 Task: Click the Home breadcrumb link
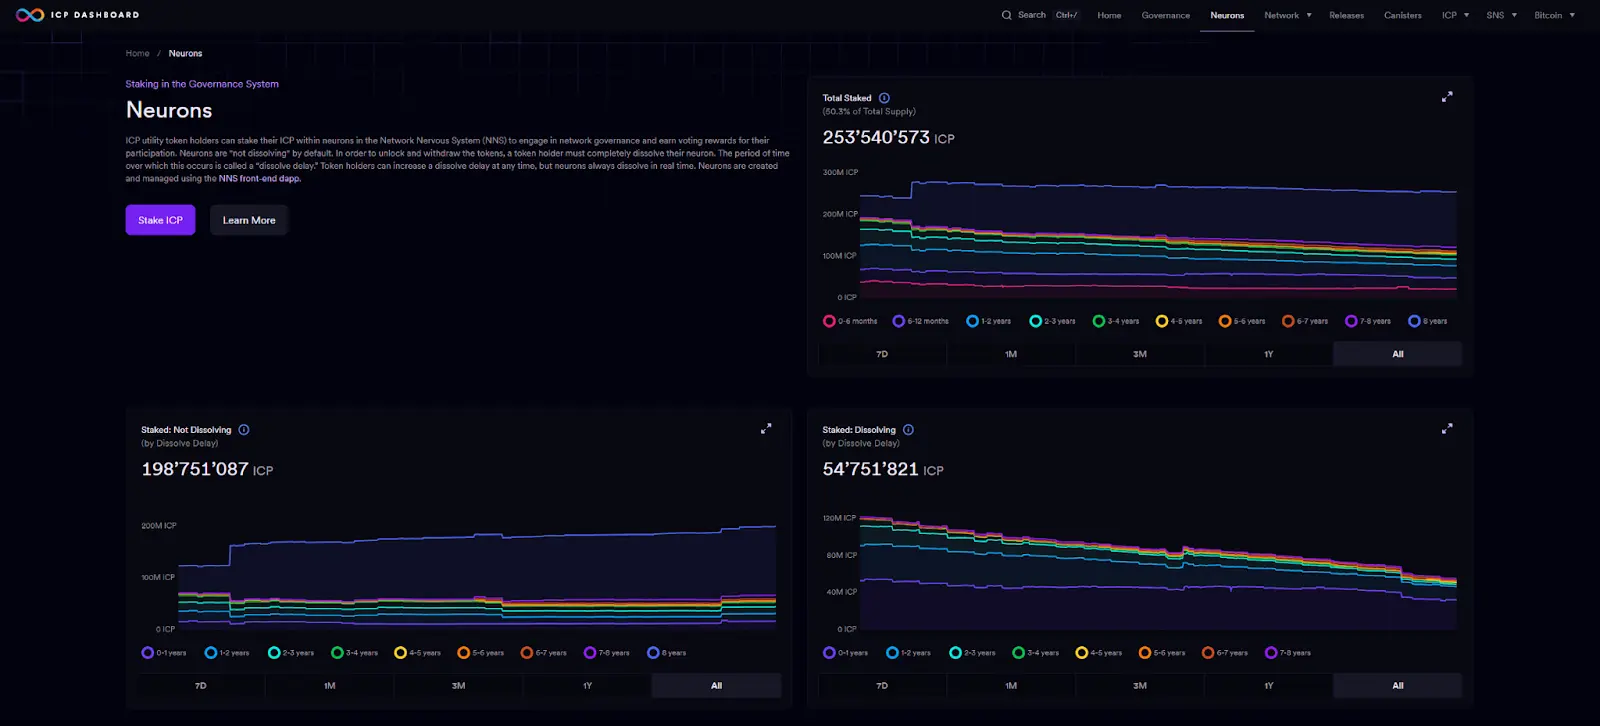click(138, 53)
